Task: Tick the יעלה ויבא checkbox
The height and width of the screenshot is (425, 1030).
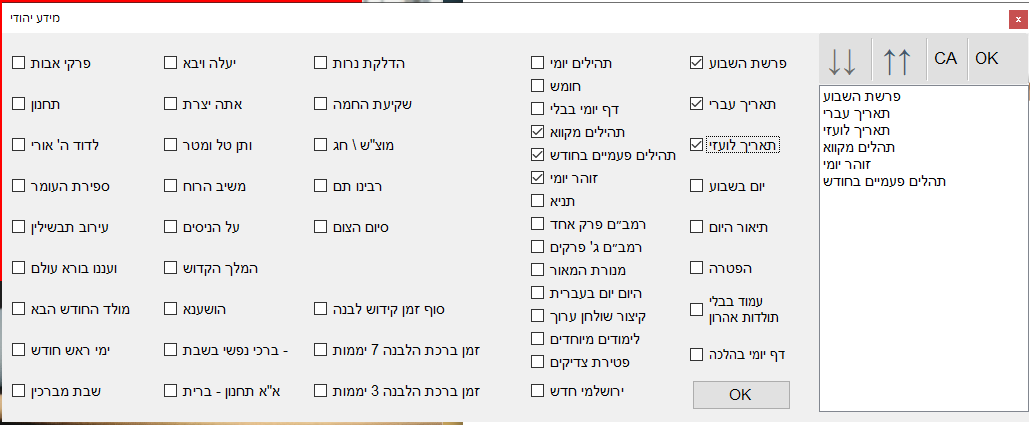Action: (170, 63)
